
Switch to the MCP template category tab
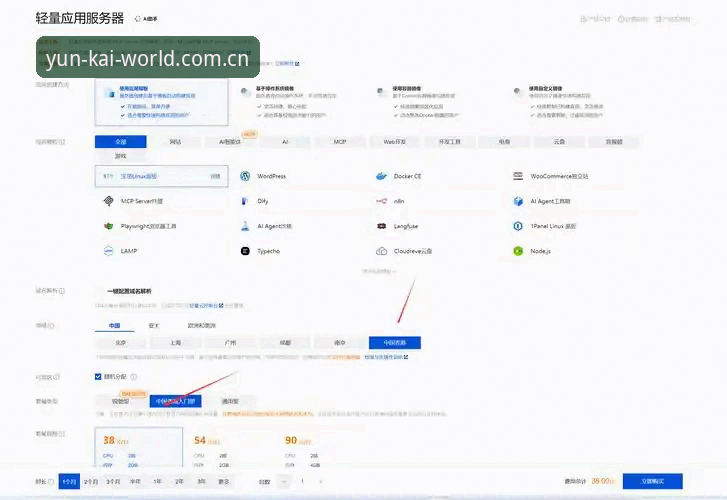(340, 141)
